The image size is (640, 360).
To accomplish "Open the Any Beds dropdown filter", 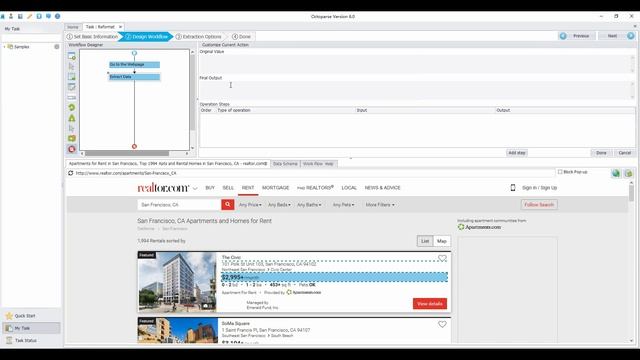I will click(279, 205).
